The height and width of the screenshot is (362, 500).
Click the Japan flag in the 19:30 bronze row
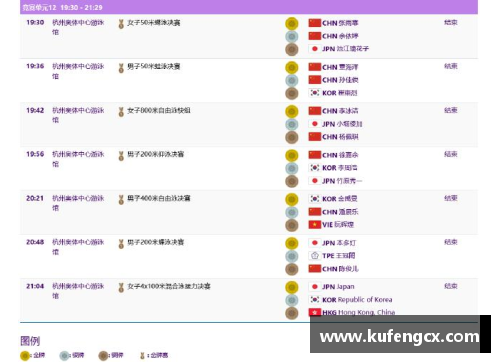tap(314, 49)
